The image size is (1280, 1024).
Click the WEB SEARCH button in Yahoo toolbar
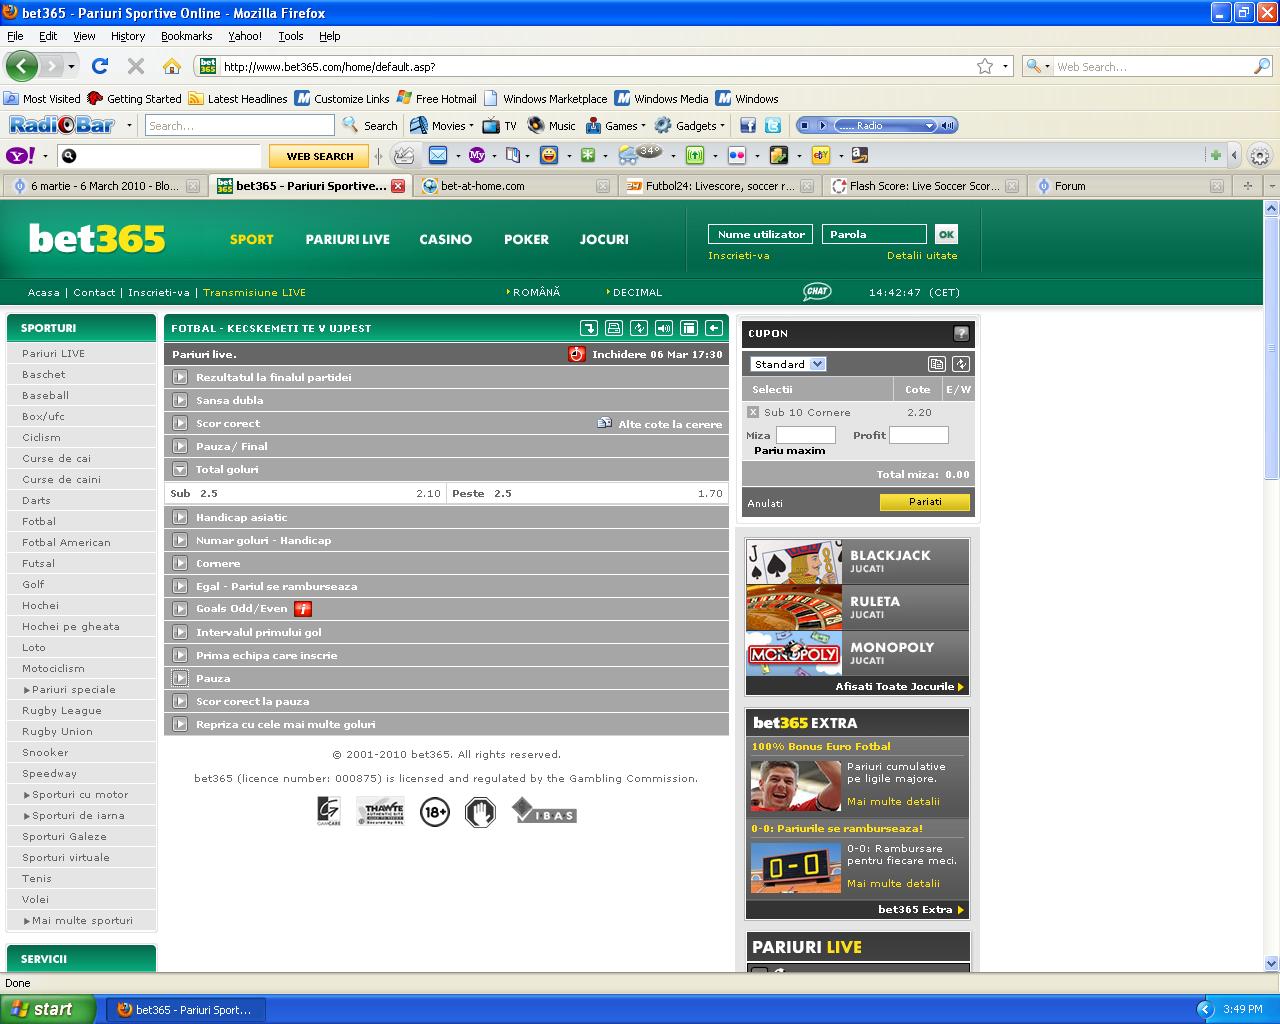(320, 156)
